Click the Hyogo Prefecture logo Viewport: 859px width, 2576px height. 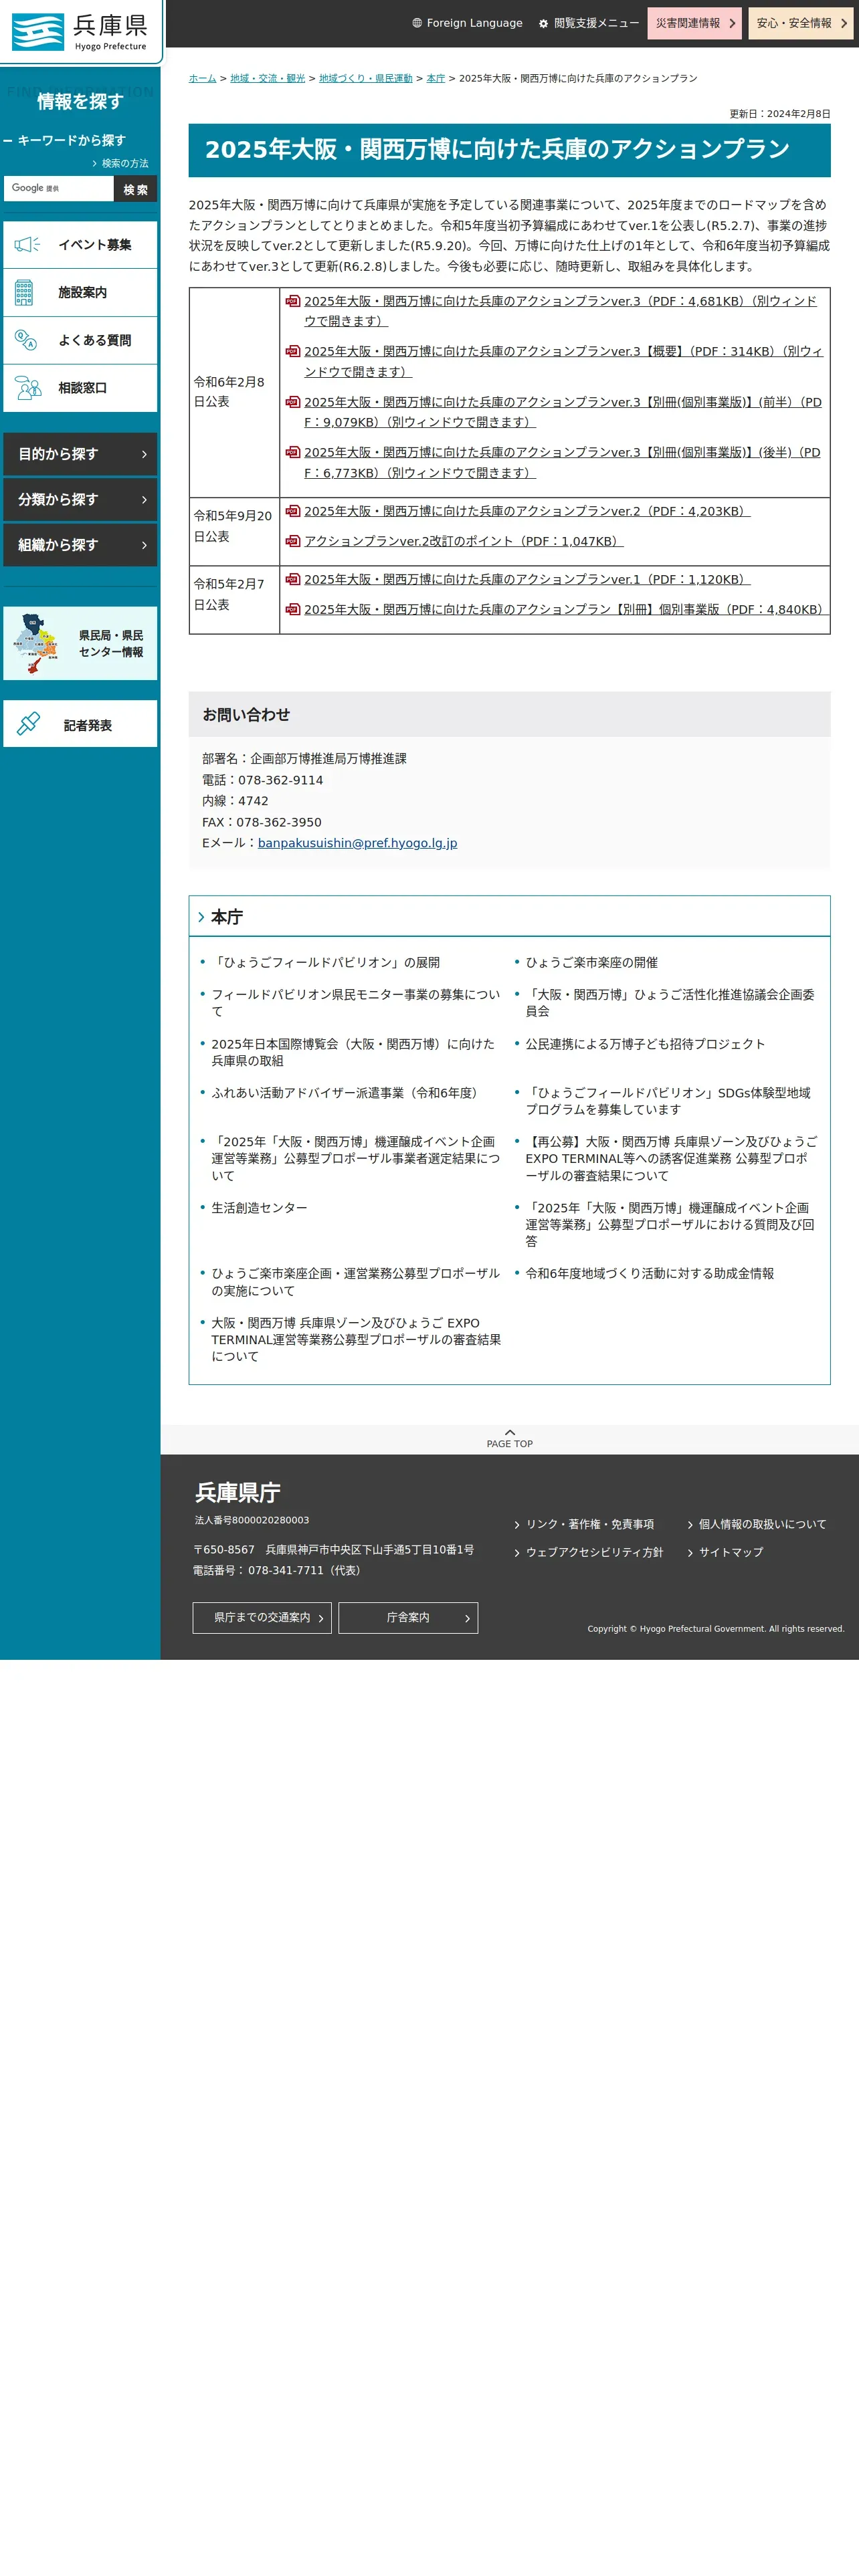click(x=79, y=31)
